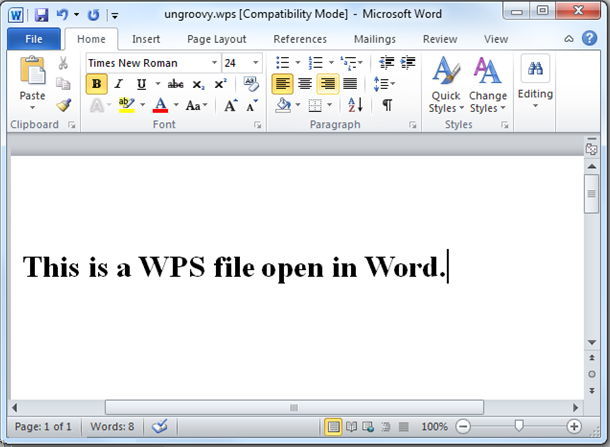Undo the last action
This screenshot has width=610, height=447.
[62, 15]
